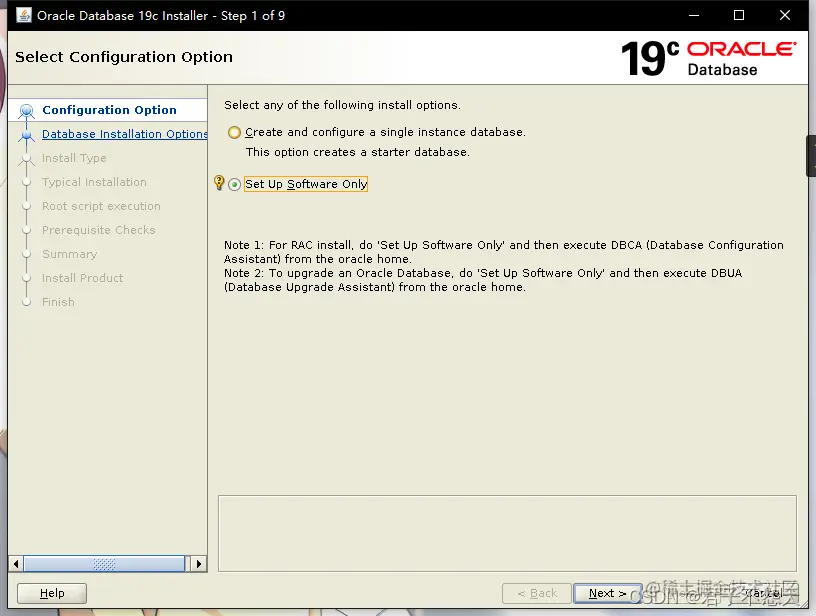This screenshot has width=816, height=616.
Task: Click the Java icon in the installer title bar
Action: point(24,15)
